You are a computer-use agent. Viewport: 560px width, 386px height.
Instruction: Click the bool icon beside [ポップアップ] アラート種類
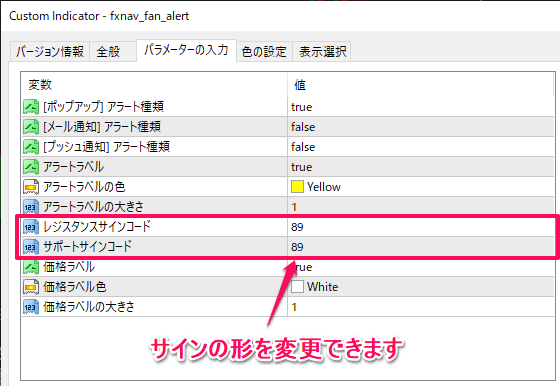[x=31, y=107]
